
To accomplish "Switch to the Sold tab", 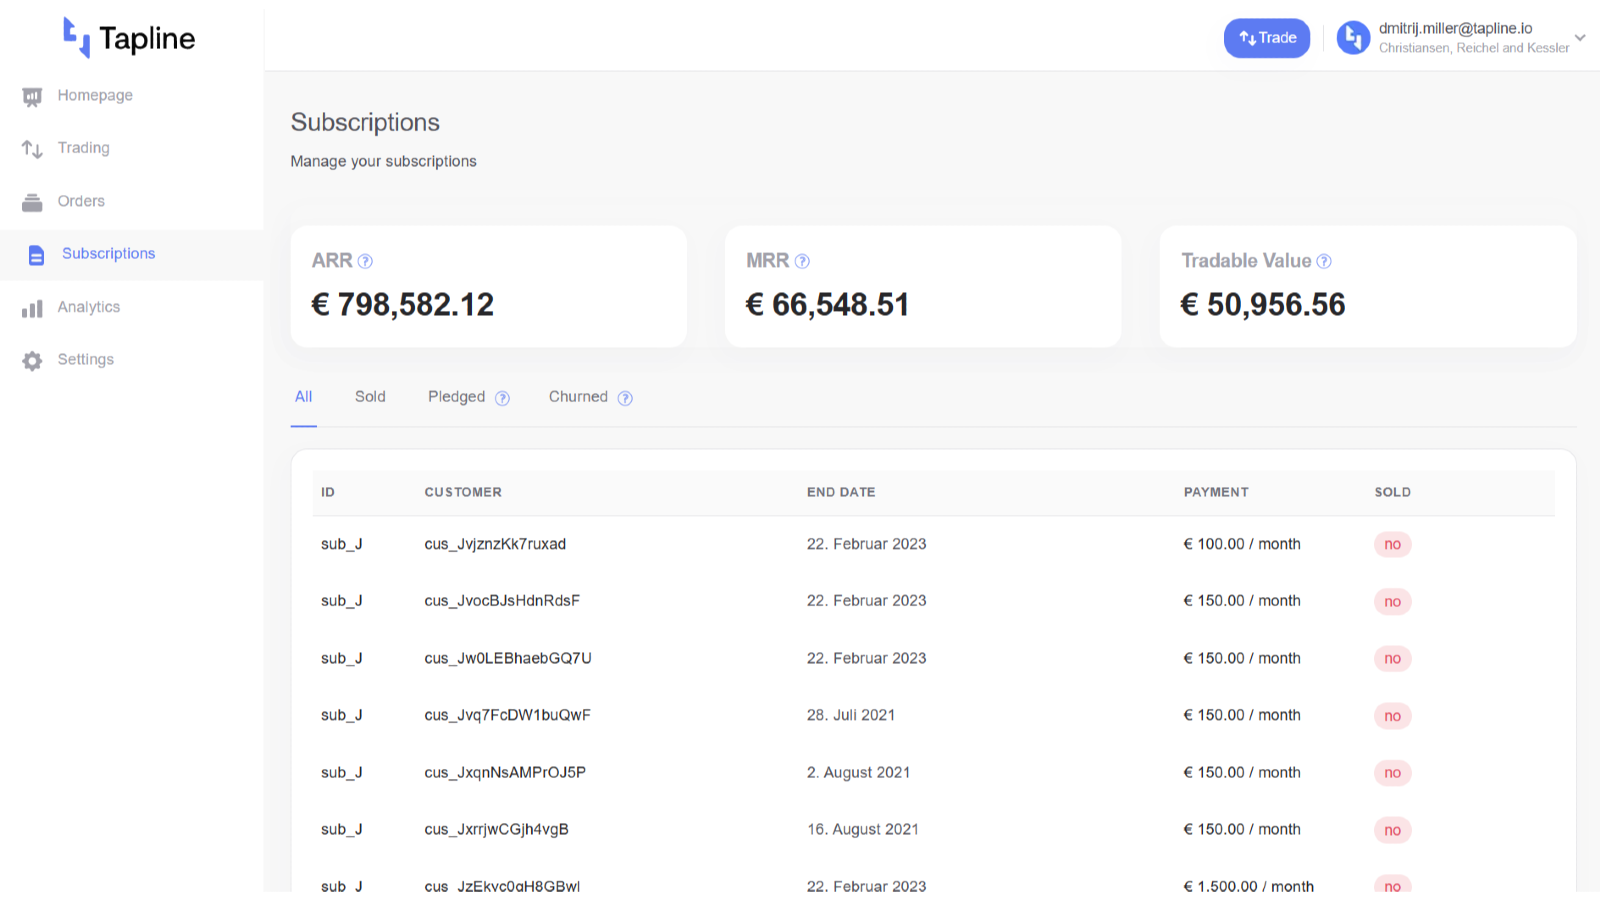I will pos(370,397).
